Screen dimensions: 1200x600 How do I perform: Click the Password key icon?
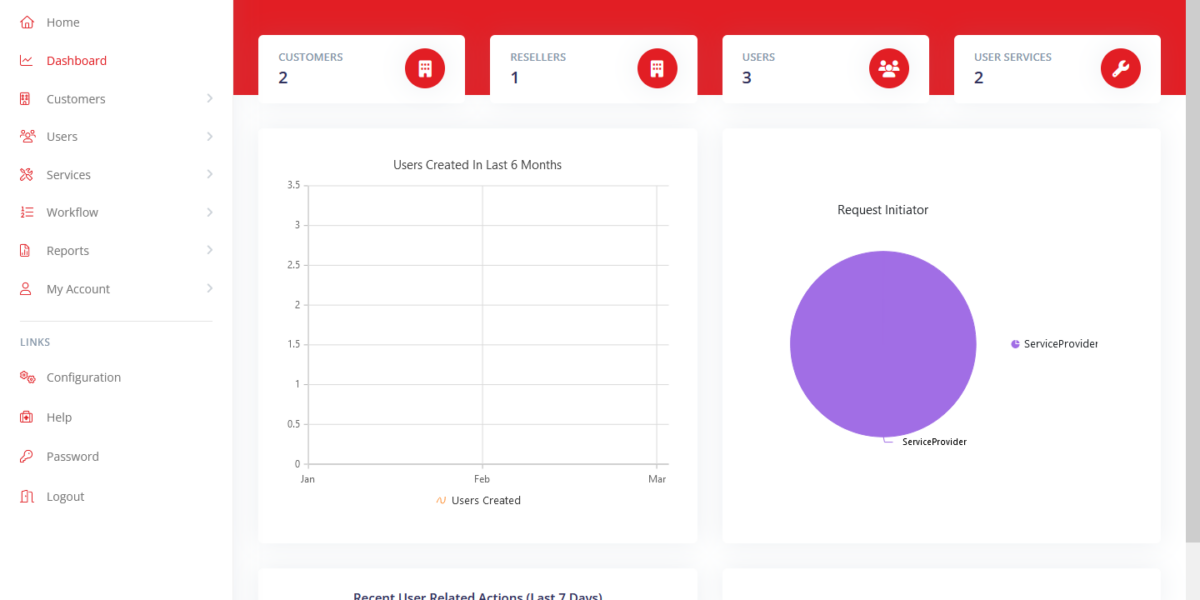point(27,457)
